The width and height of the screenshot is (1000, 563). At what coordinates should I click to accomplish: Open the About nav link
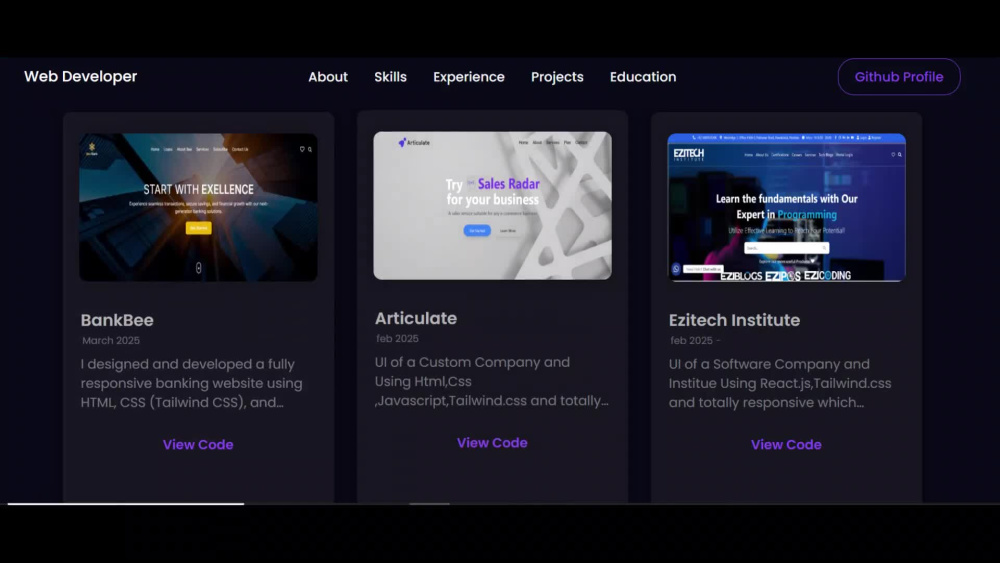pyautogui.click(x=328, y=77)
